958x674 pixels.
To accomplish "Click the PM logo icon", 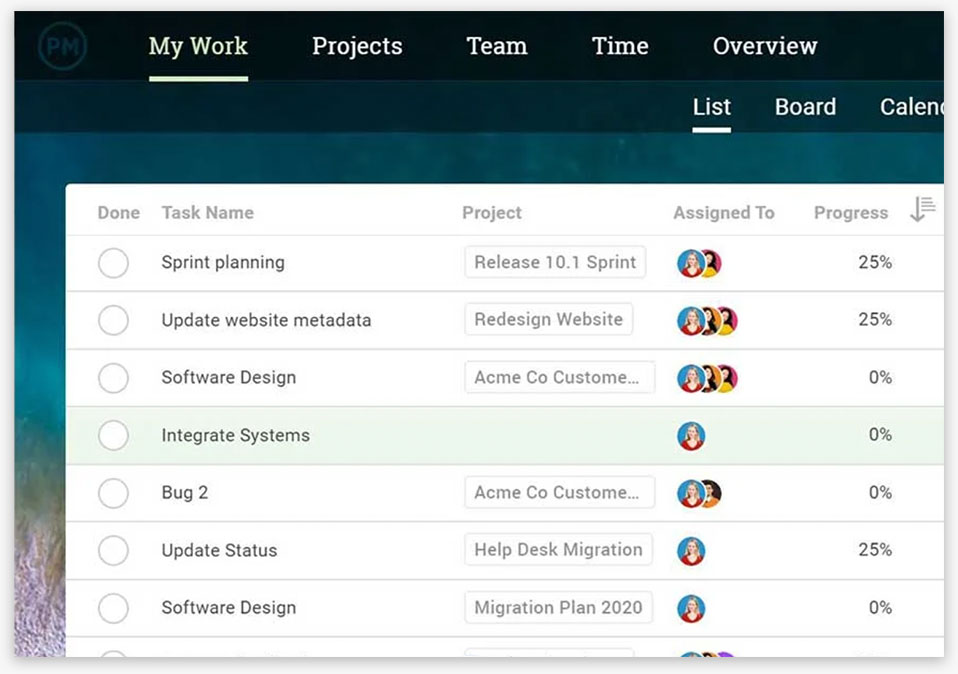I will (x=62, y=46).
